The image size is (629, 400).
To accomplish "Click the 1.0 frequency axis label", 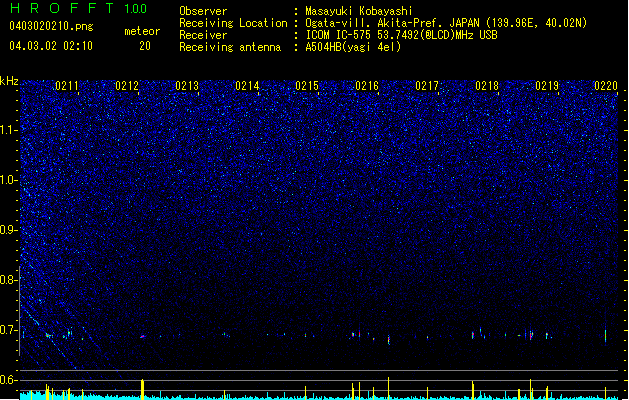I will pos(8,180).
